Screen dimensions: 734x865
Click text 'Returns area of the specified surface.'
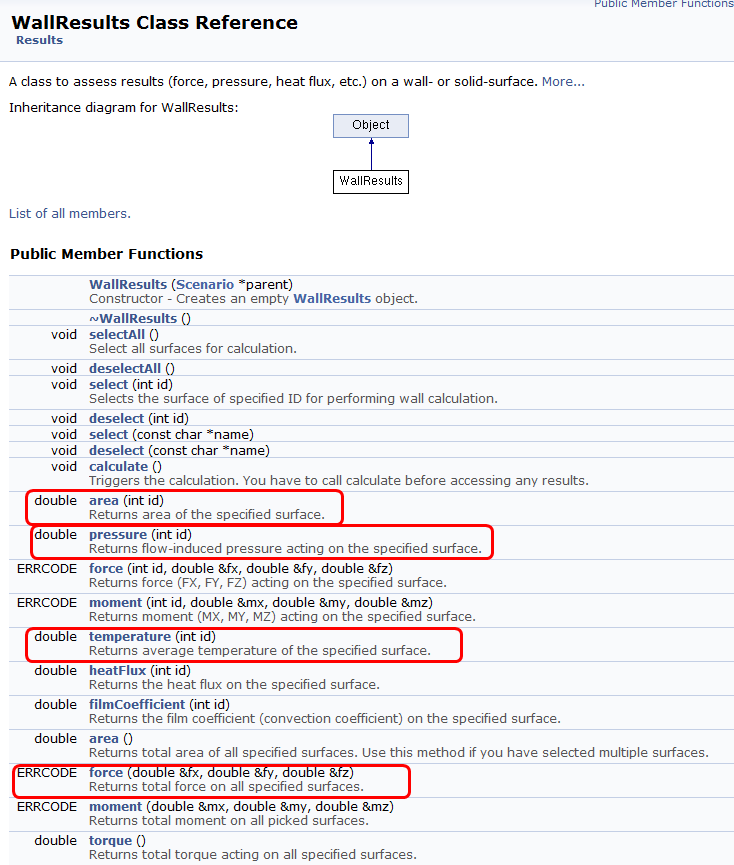click(x=207, y=515)
